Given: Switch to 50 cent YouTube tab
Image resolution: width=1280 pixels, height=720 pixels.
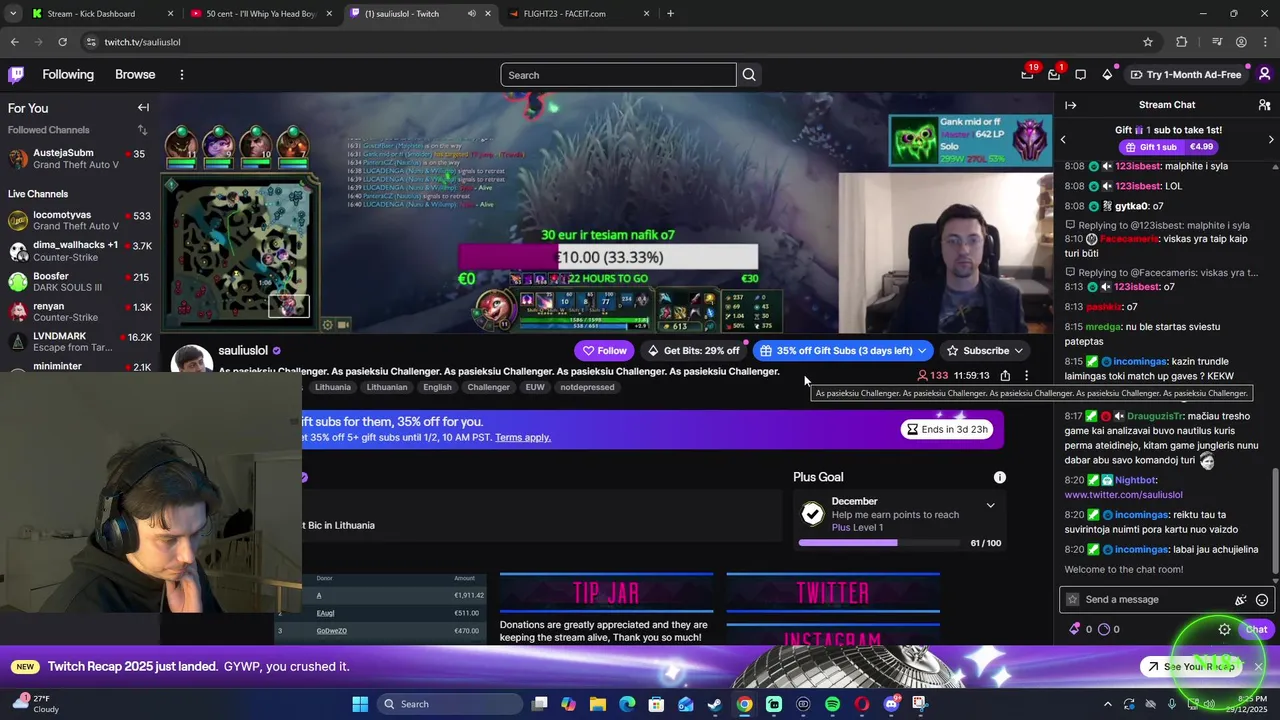Looking at the screenshot, I should point(262,14).
